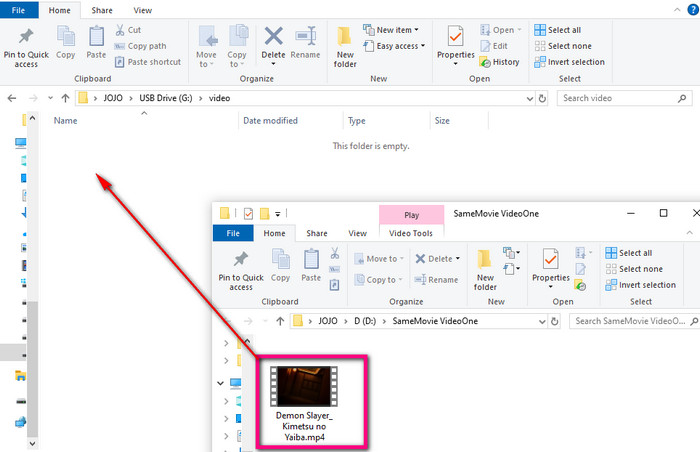Click Paste icon in SameMovie window ribbon

[x=311, y=265]
